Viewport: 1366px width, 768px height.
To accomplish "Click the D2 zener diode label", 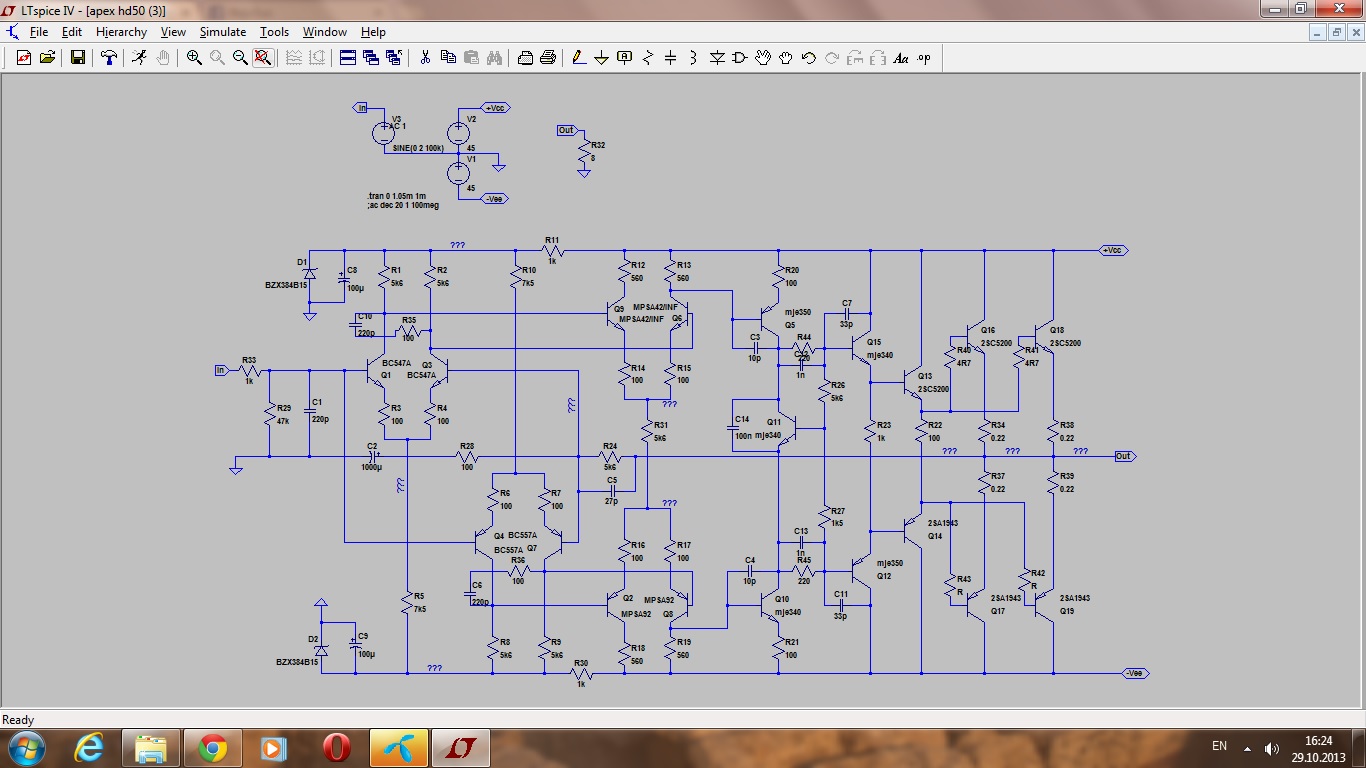I will (x=313, y=639).
